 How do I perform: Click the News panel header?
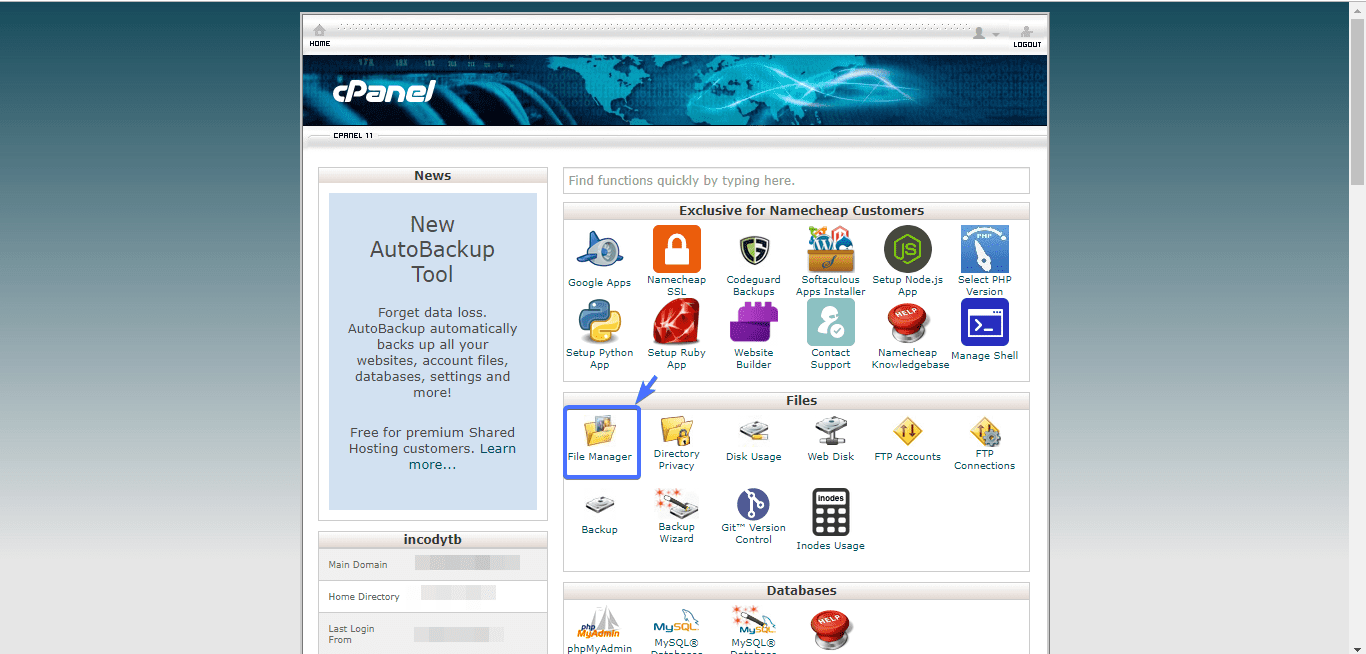click(x=433, y=176)
